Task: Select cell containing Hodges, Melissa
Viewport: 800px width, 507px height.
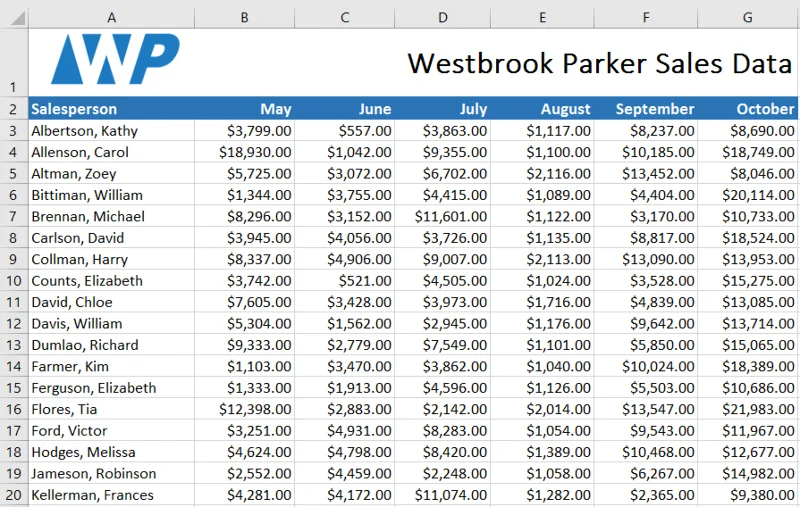Action: 111,452
